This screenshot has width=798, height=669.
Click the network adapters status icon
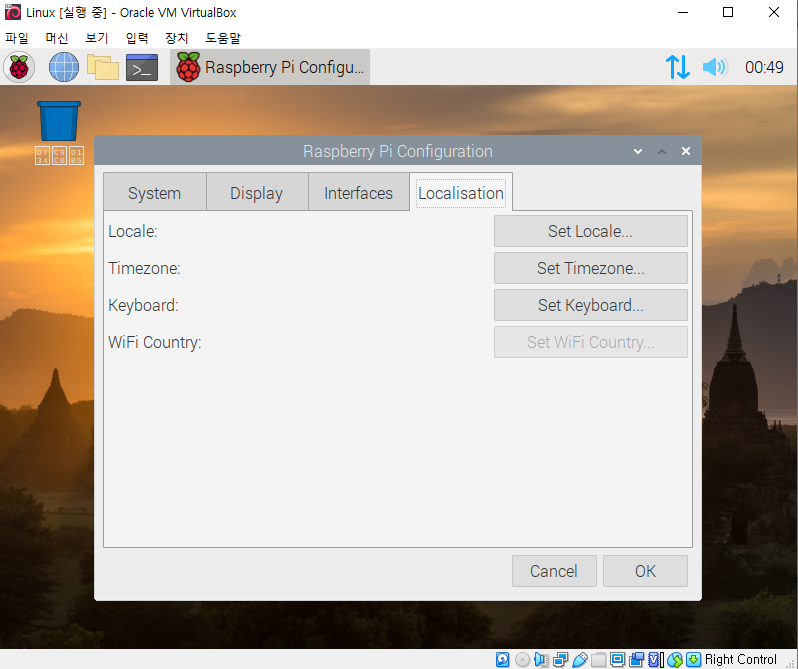coord(560,659)
